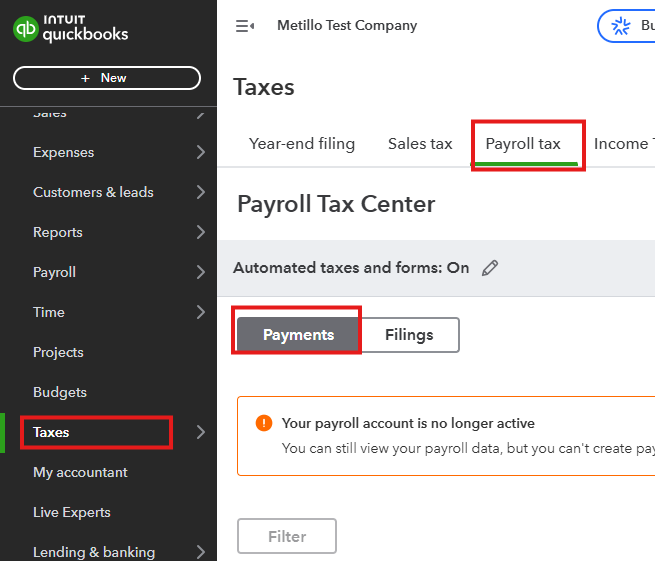The width and height of the screenshot is (655, 561).
Task: Click the orange warning alert icon
Action: pos(264,423)
